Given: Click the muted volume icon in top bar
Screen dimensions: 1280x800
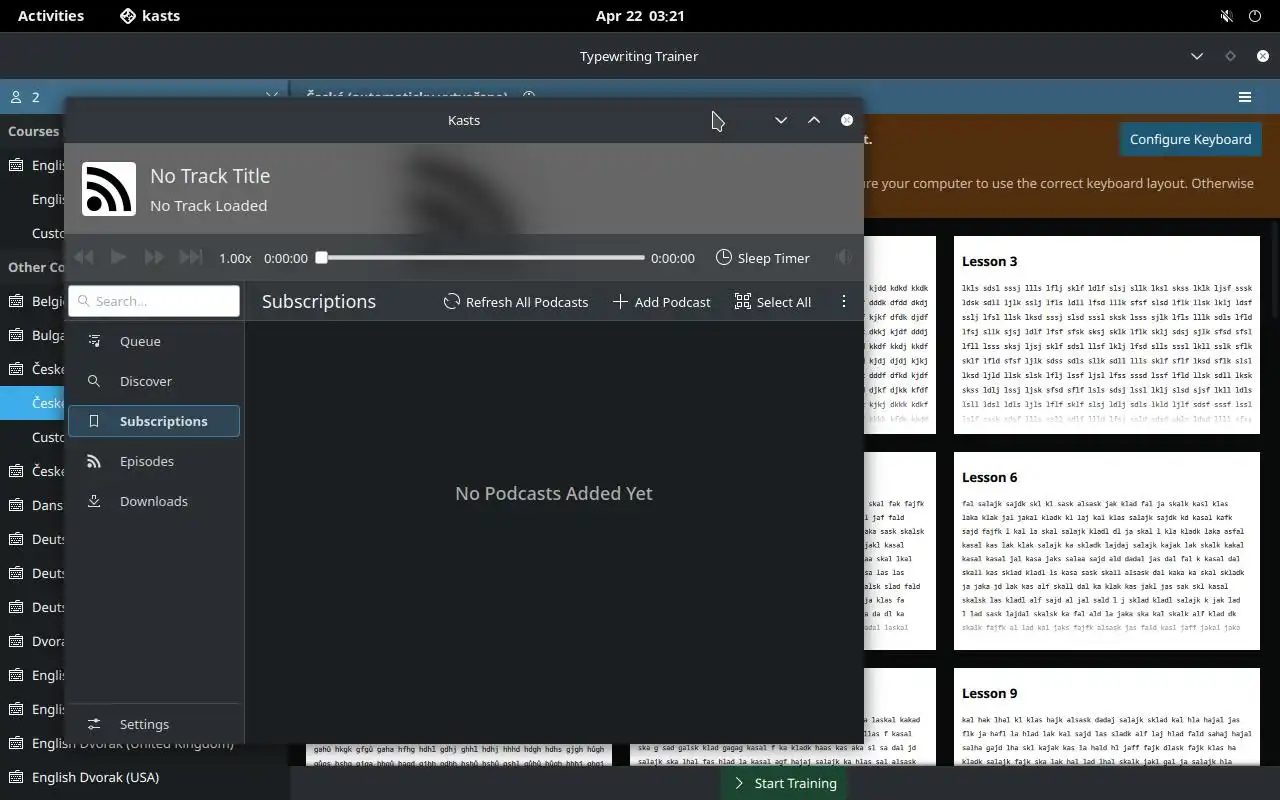Looking at the screenshot, I should pos(1227,16).
